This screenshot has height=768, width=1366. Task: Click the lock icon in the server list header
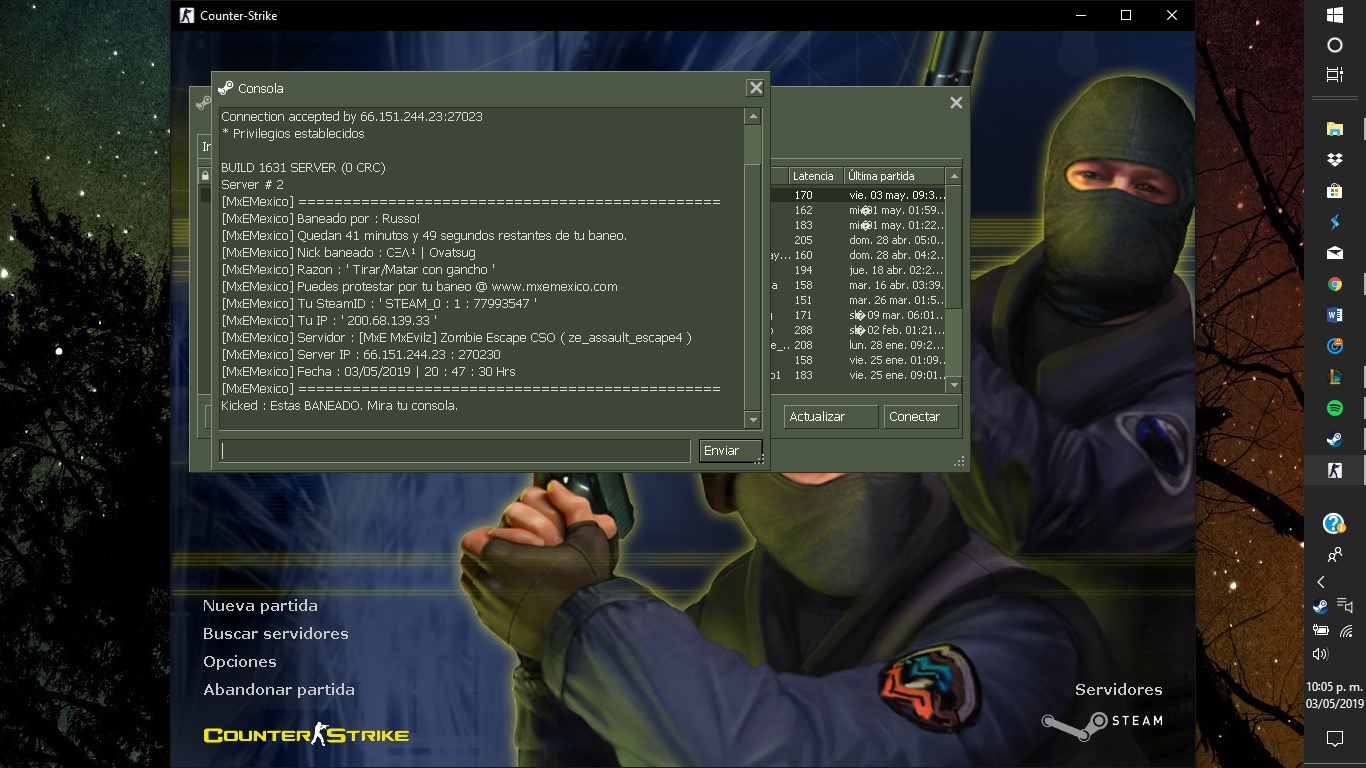click(x=205, y=176)
